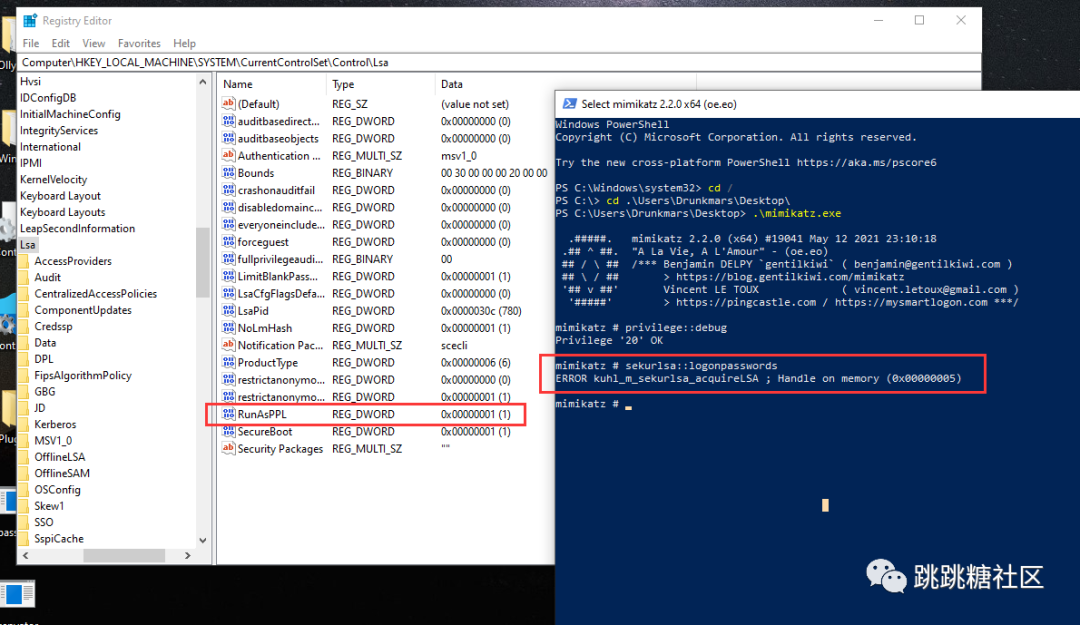Click the tree horizontal scroll right arrow

pyautogui.click(x=187, y=555)
